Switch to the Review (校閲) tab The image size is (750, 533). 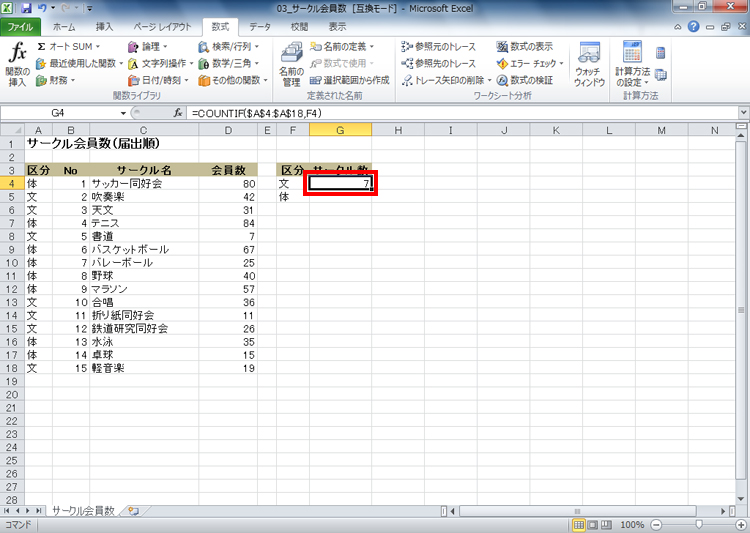299,27
